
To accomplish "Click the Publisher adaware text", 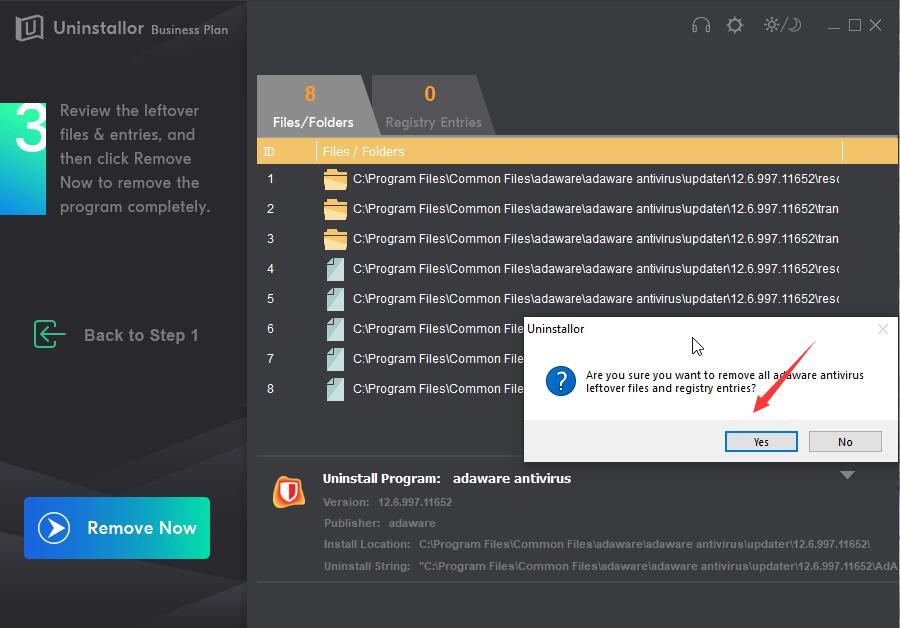I will pos(379,524).
